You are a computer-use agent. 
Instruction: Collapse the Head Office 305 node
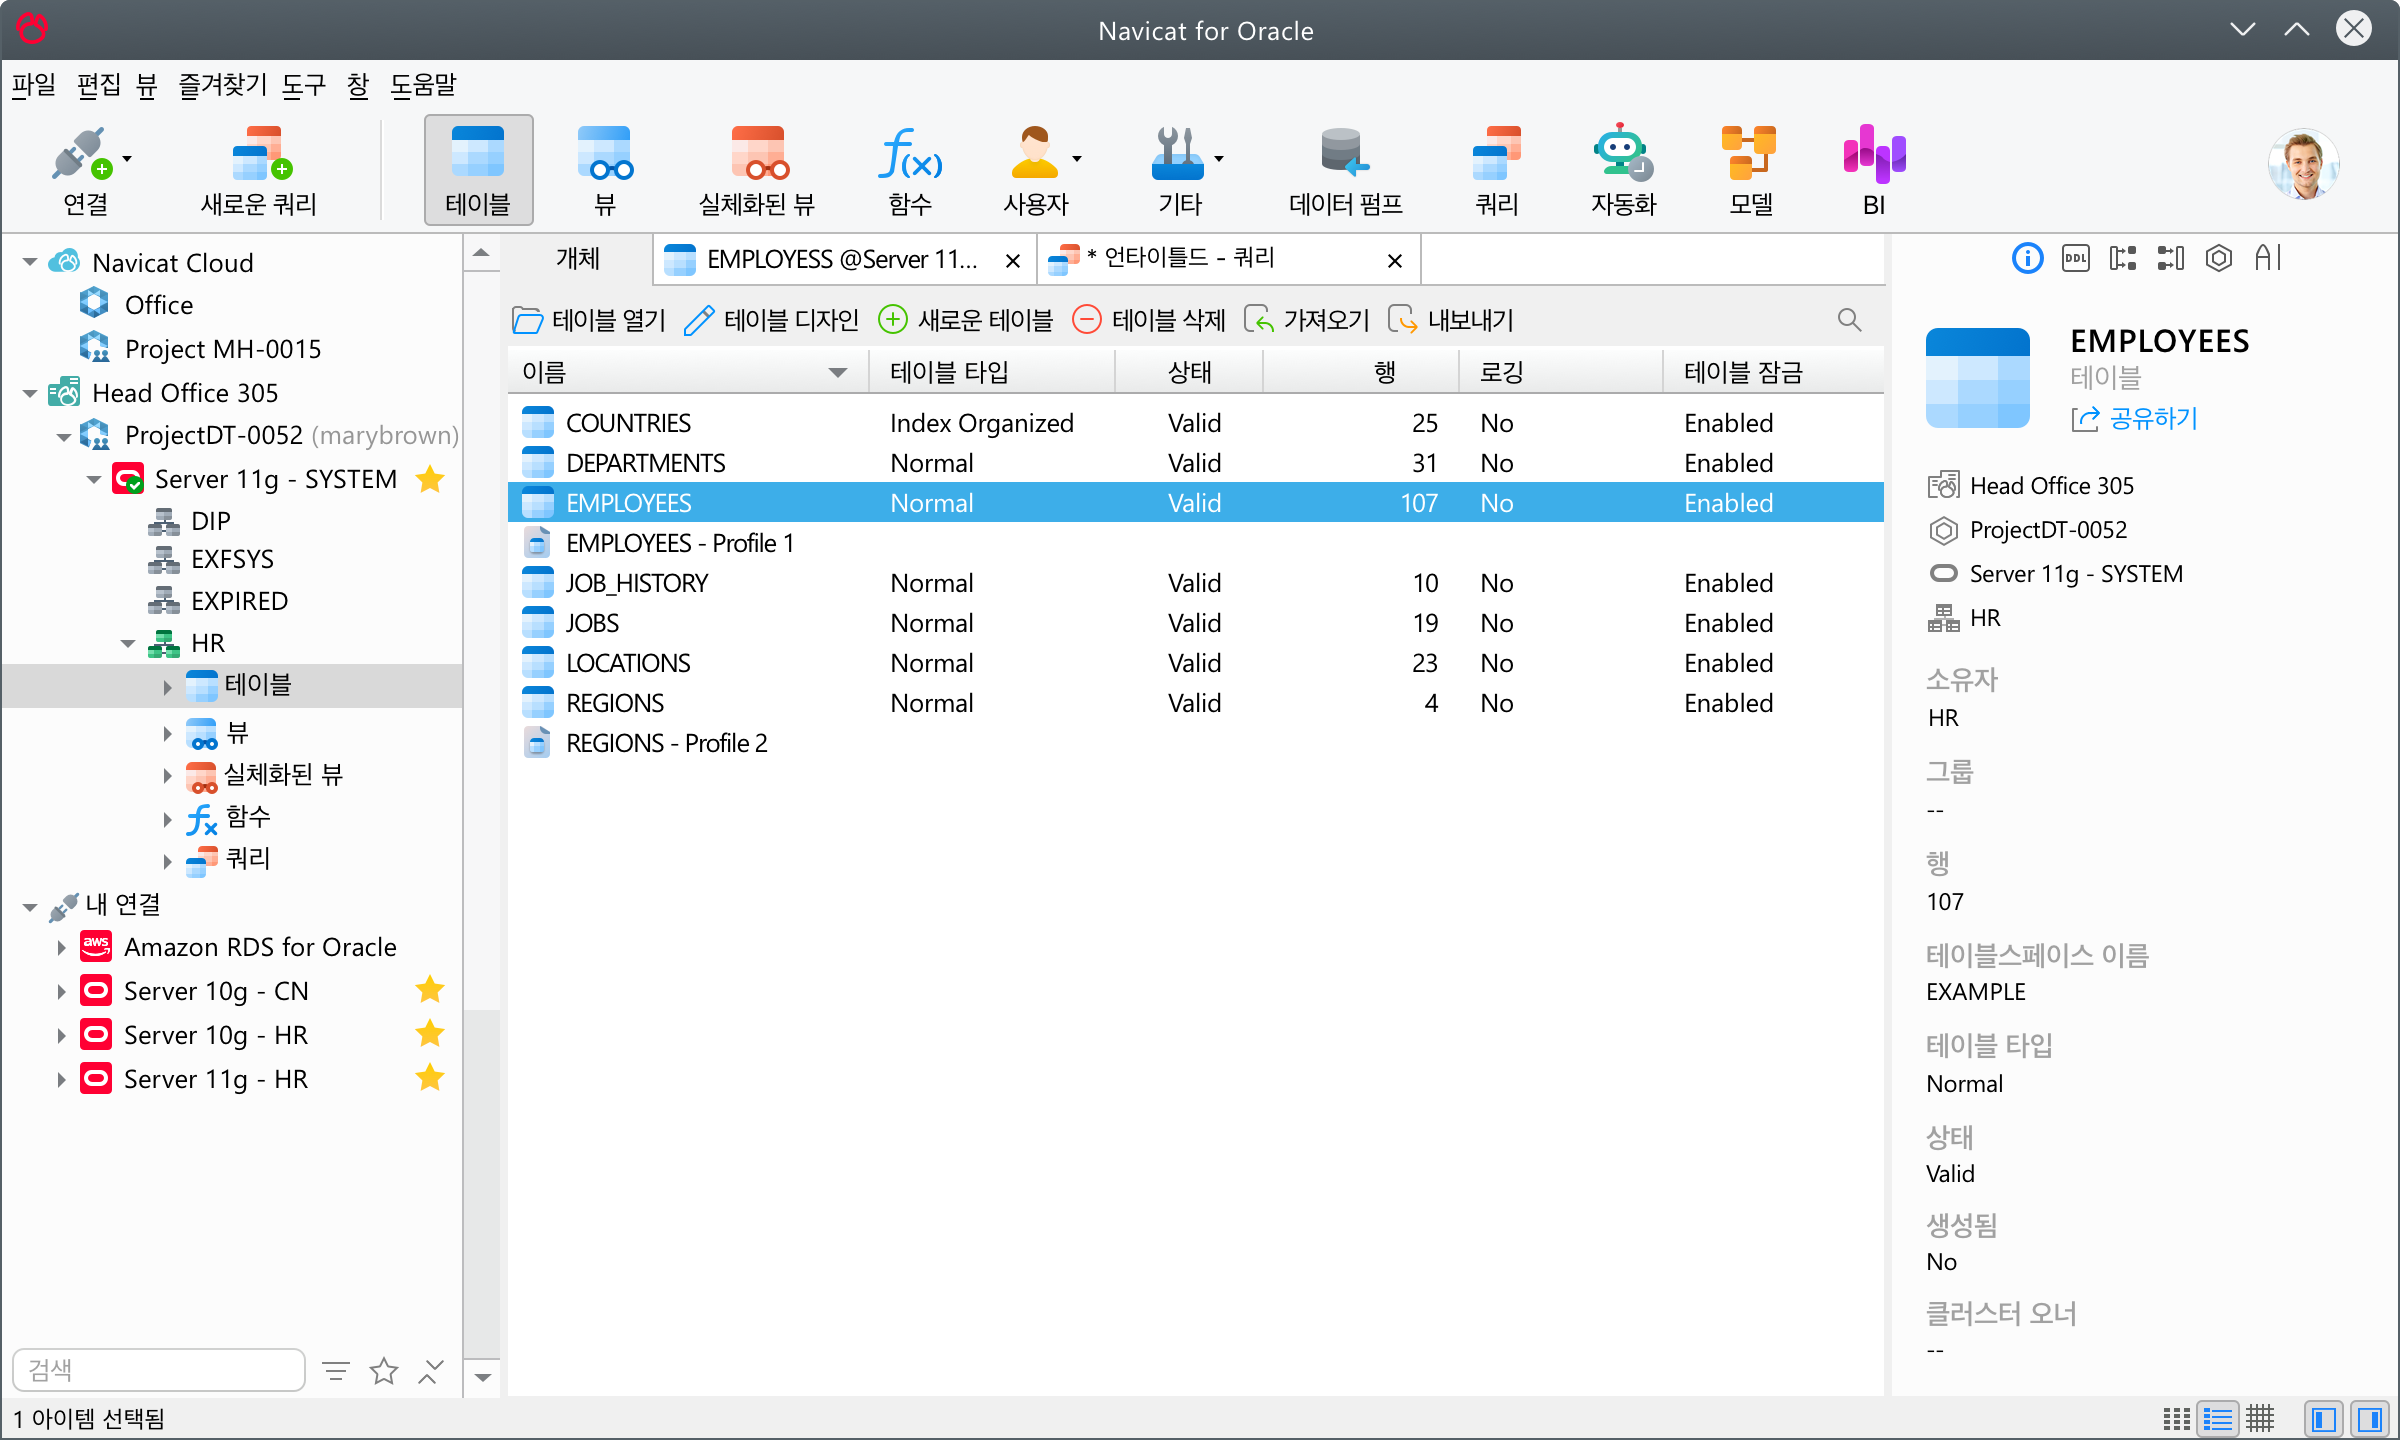pos(30,393)
